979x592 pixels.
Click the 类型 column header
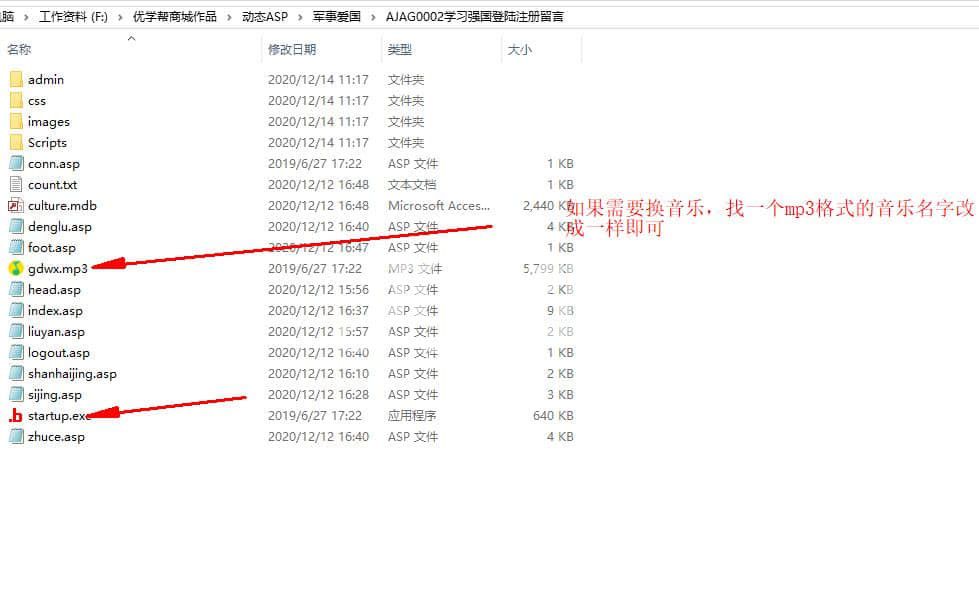pos(400,49)
